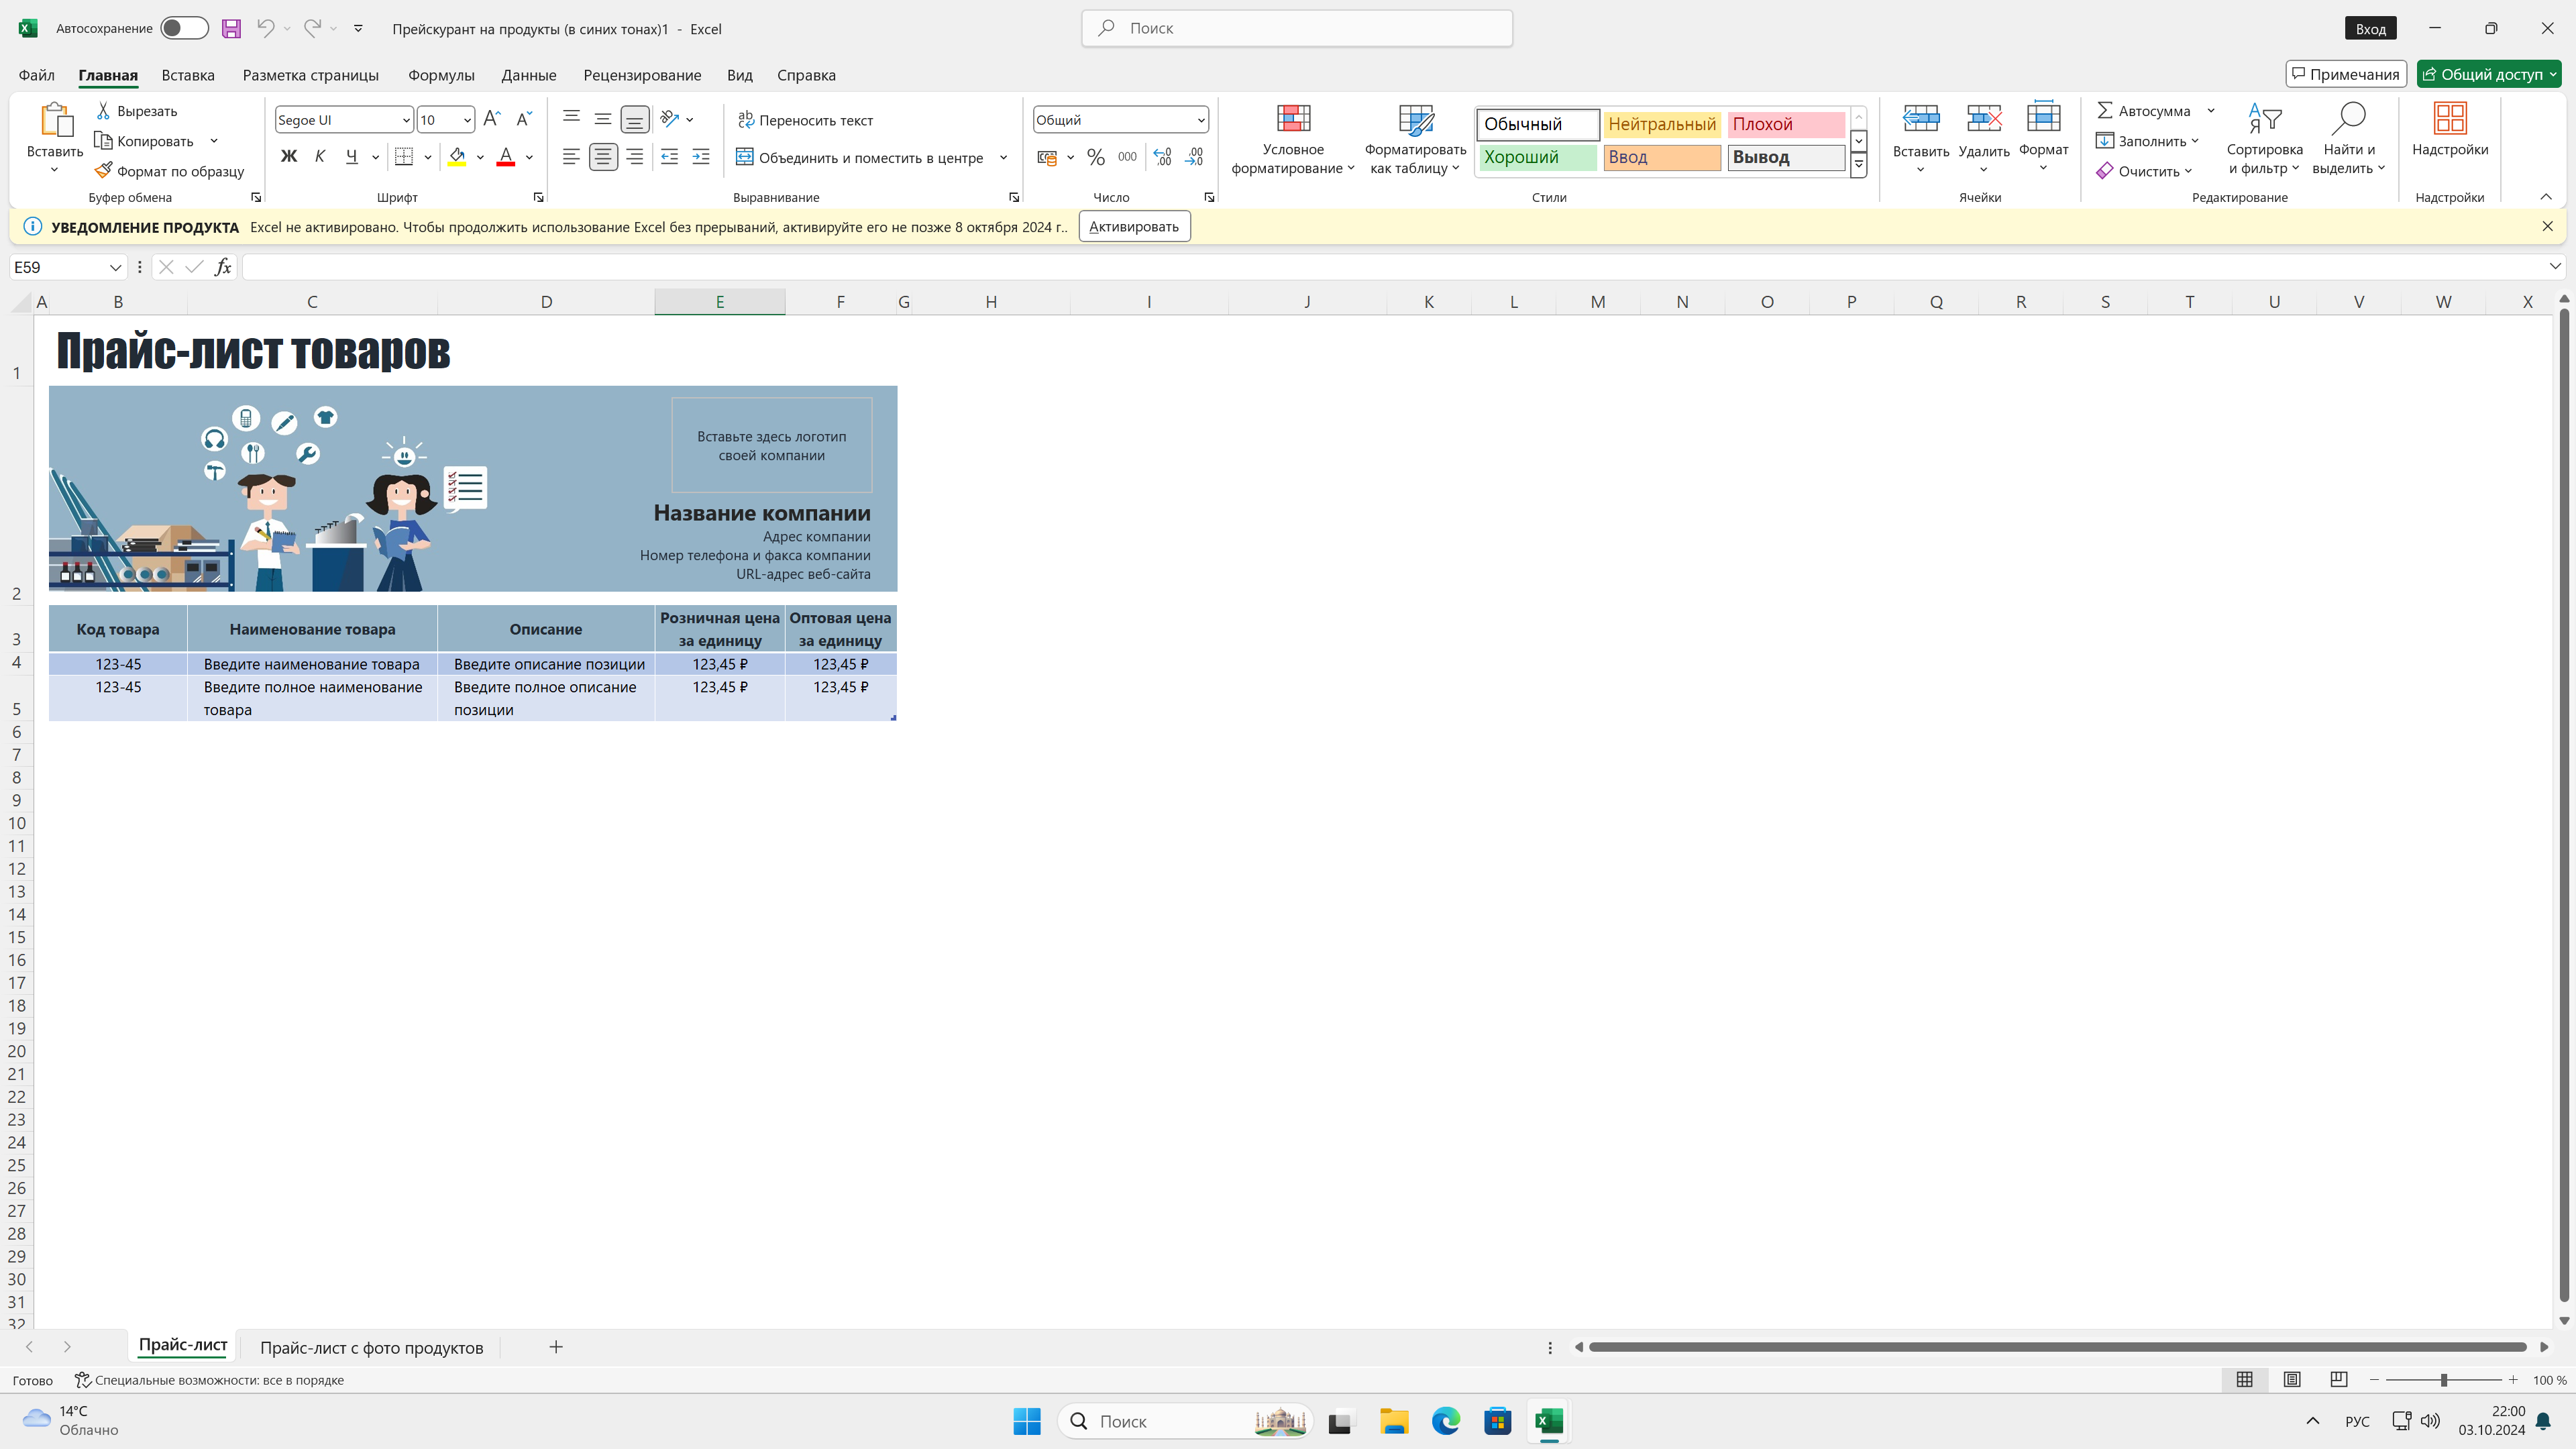The image size is (2576, 1449).
Task: Apply the Хороший cell style
Action: (1537, 157)
